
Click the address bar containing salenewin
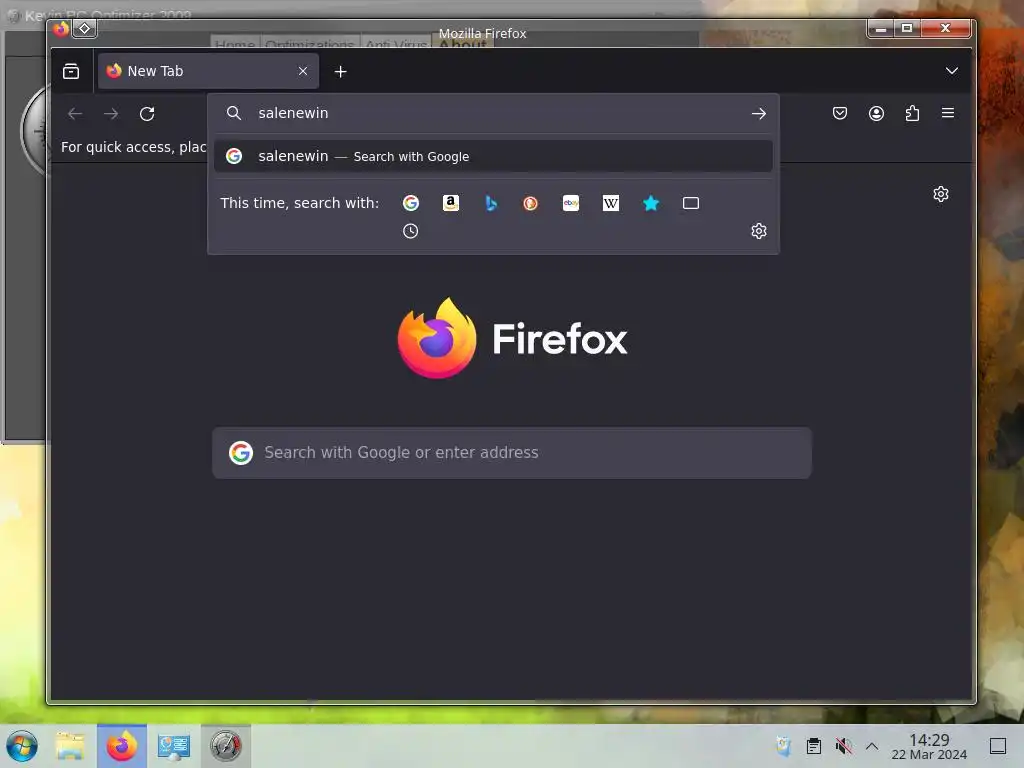493,113
